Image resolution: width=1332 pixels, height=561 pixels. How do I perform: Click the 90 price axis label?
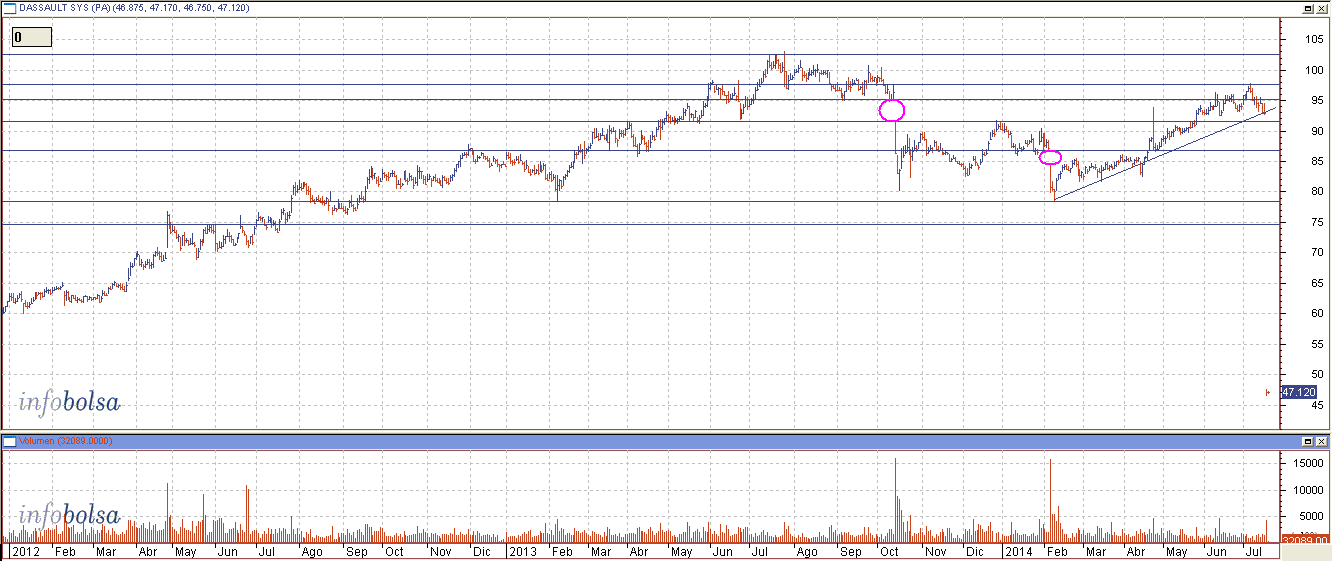click(x=1316, y=131)
